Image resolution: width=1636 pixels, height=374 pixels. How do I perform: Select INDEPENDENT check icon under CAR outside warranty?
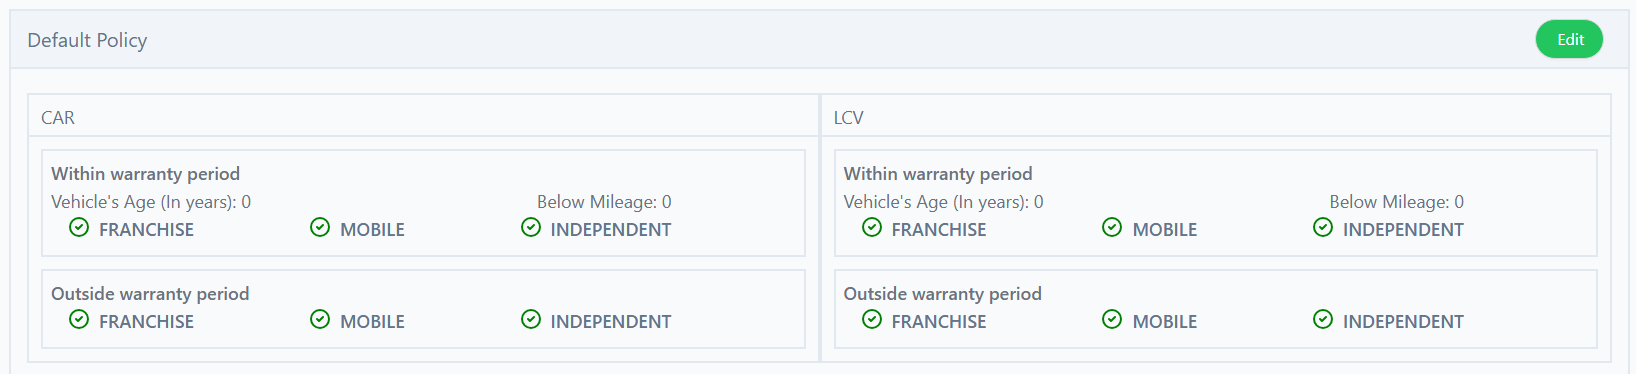pos(531,319)
